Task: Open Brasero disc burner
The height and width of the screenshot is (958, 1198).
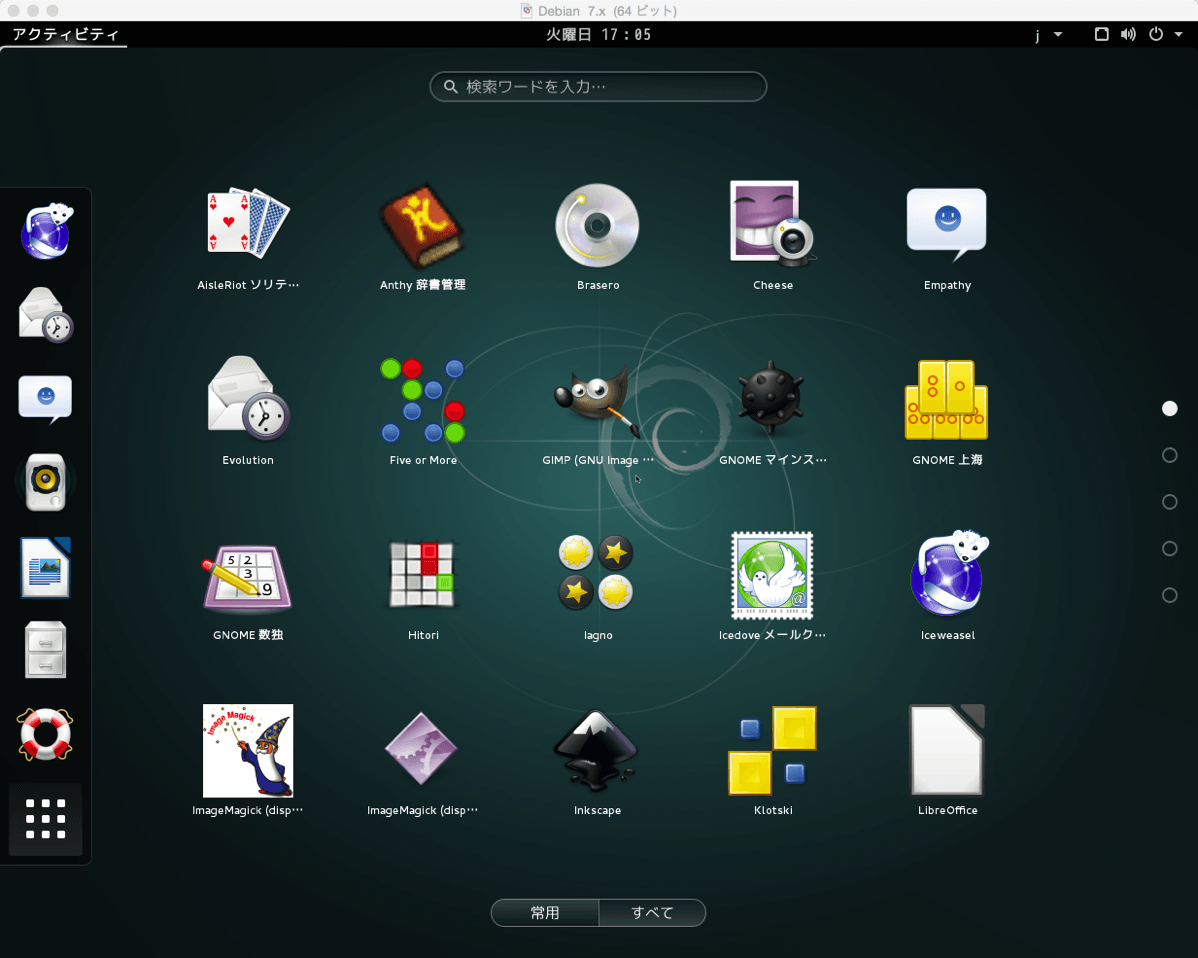Action: click(597, 237)
